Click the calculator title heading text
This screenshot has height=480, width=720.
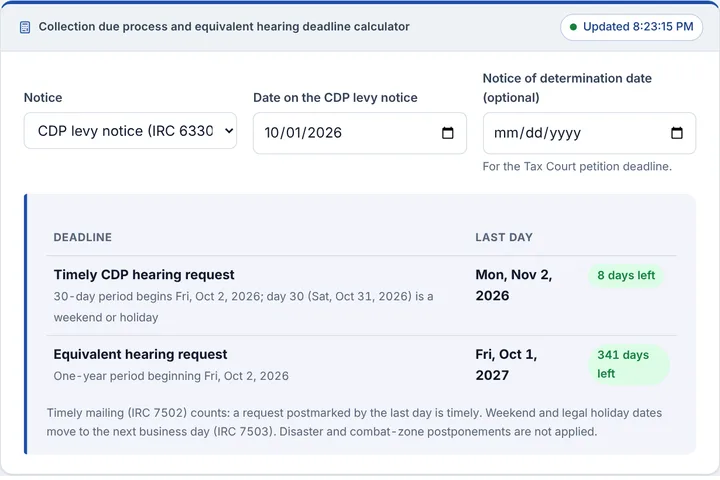(224, 27)
